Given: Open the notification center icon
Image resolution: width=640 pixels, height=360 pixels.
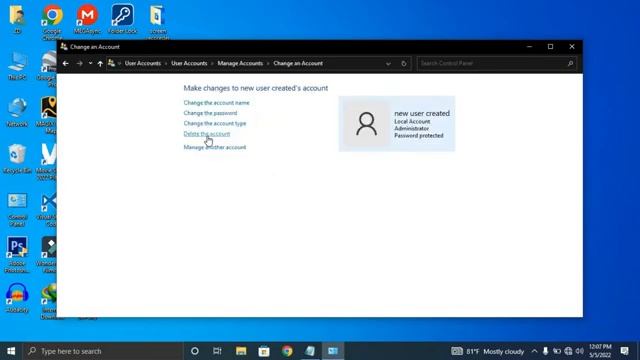Looking at the screenshot, I should 624,351.
